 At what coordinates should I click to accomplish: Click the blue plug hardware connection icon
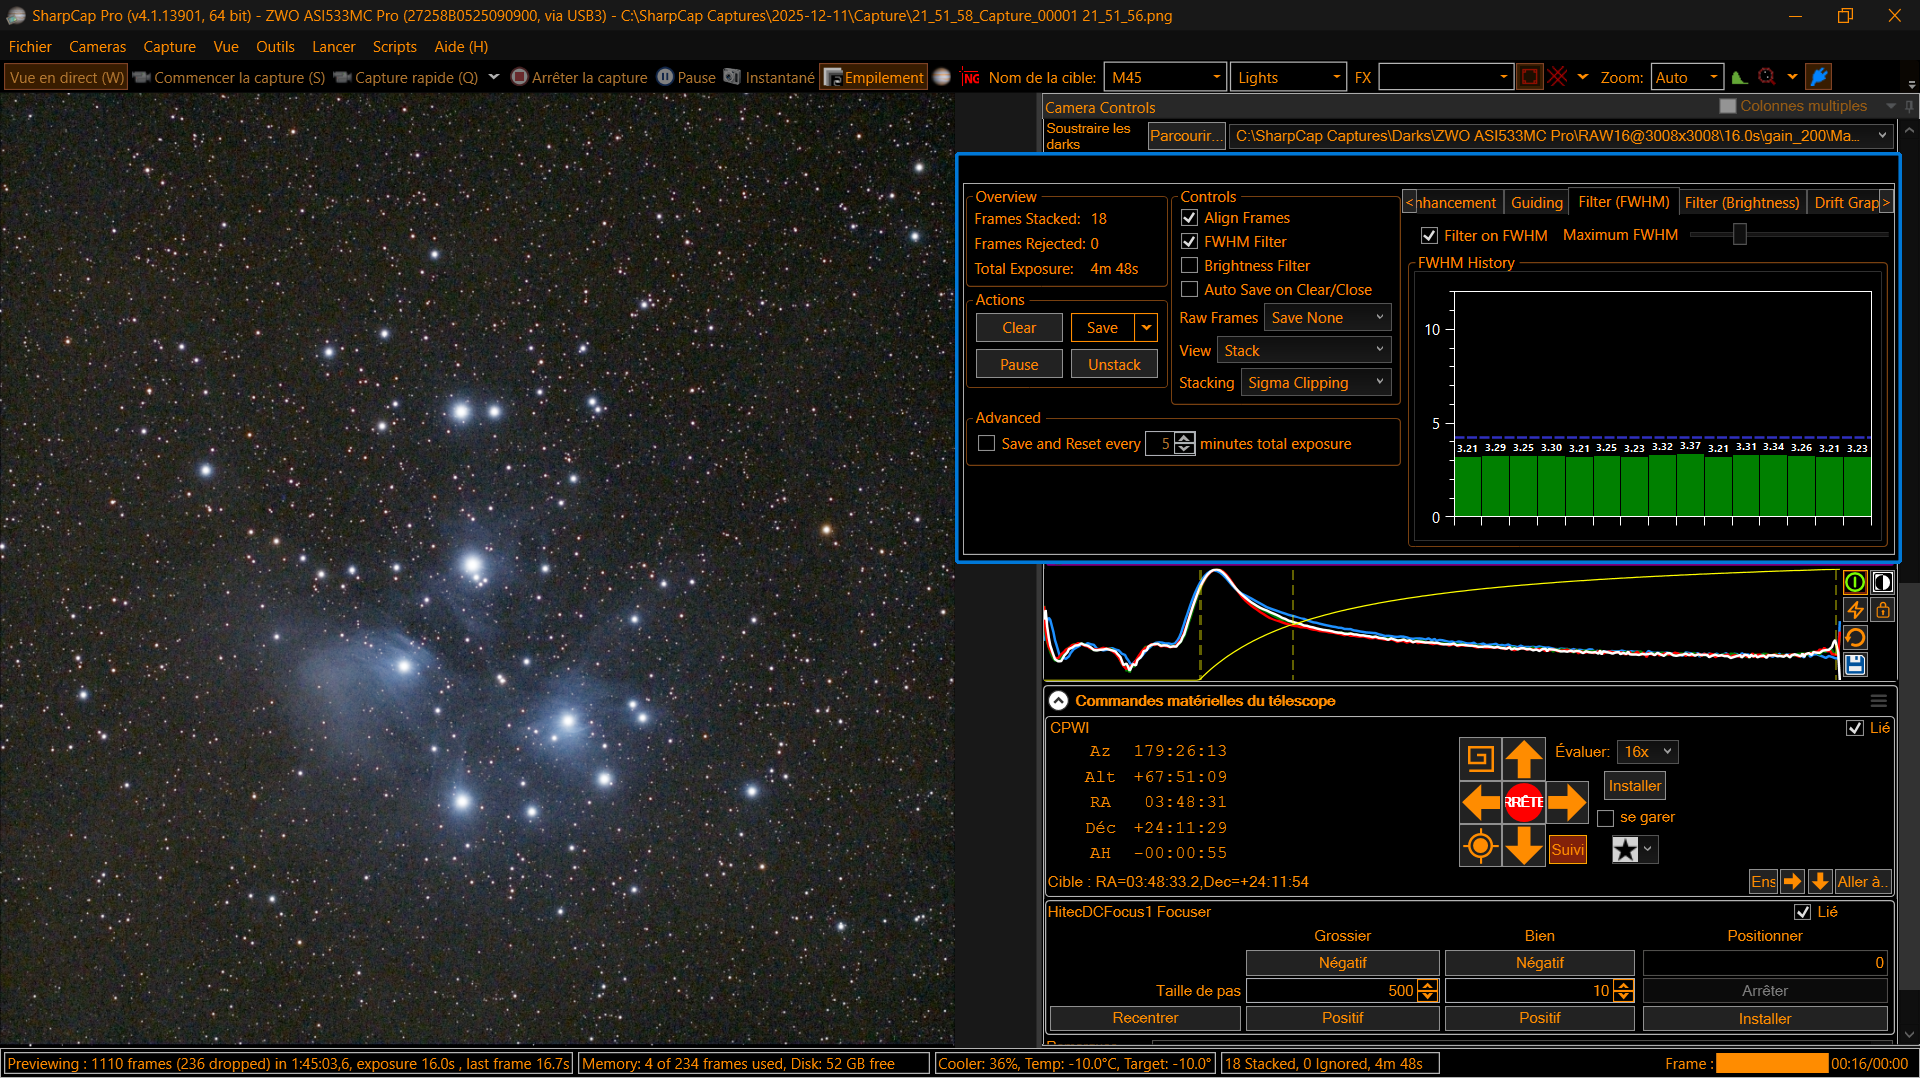1819,77
